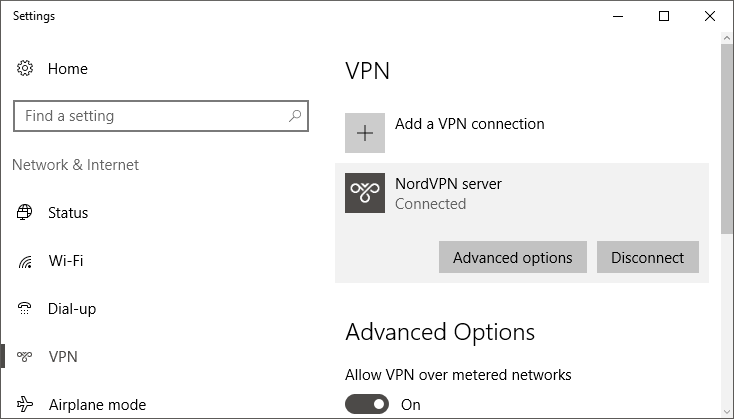Click the vertical scrollbar thumb
The image size is (734, 419).
tap(727, 139)
